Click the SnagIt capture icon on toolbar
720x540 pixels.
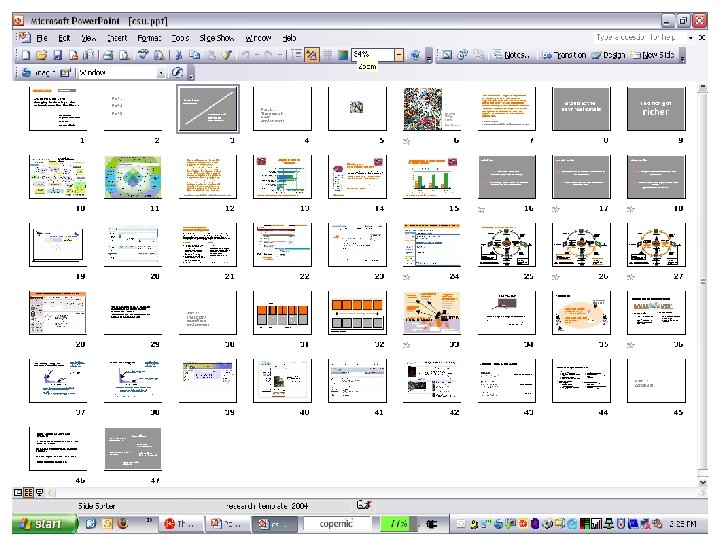coord(27,73)
